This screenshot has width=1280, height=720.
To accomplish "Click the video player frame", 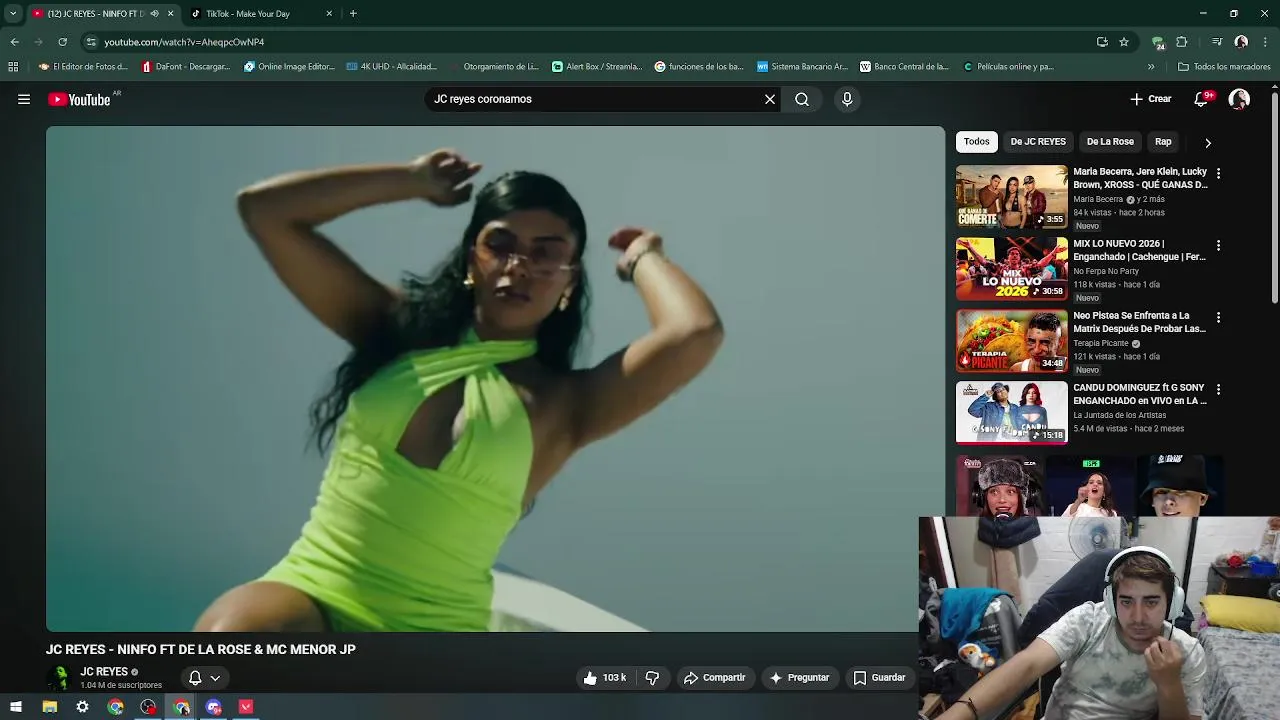I will click(x=495, y=379).
